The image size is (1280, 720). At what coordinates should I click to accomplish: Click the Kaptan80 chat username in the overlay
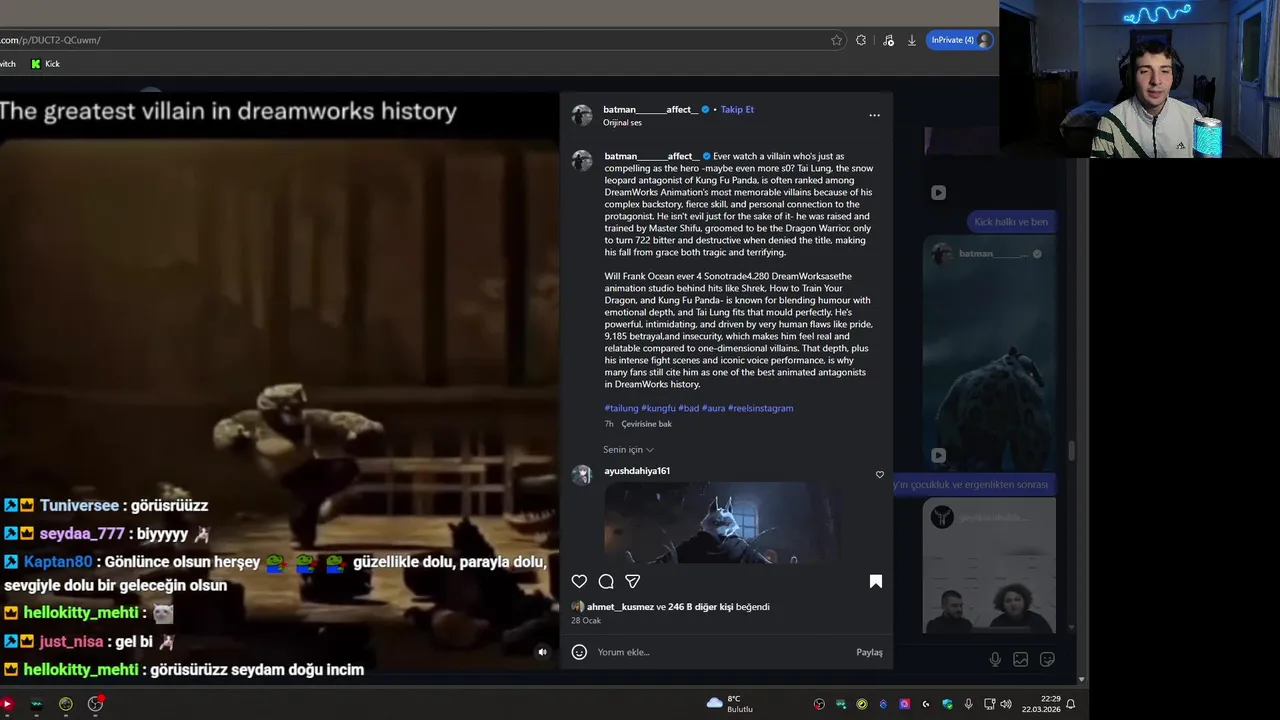pyautogui.click(x=58, y=562)
